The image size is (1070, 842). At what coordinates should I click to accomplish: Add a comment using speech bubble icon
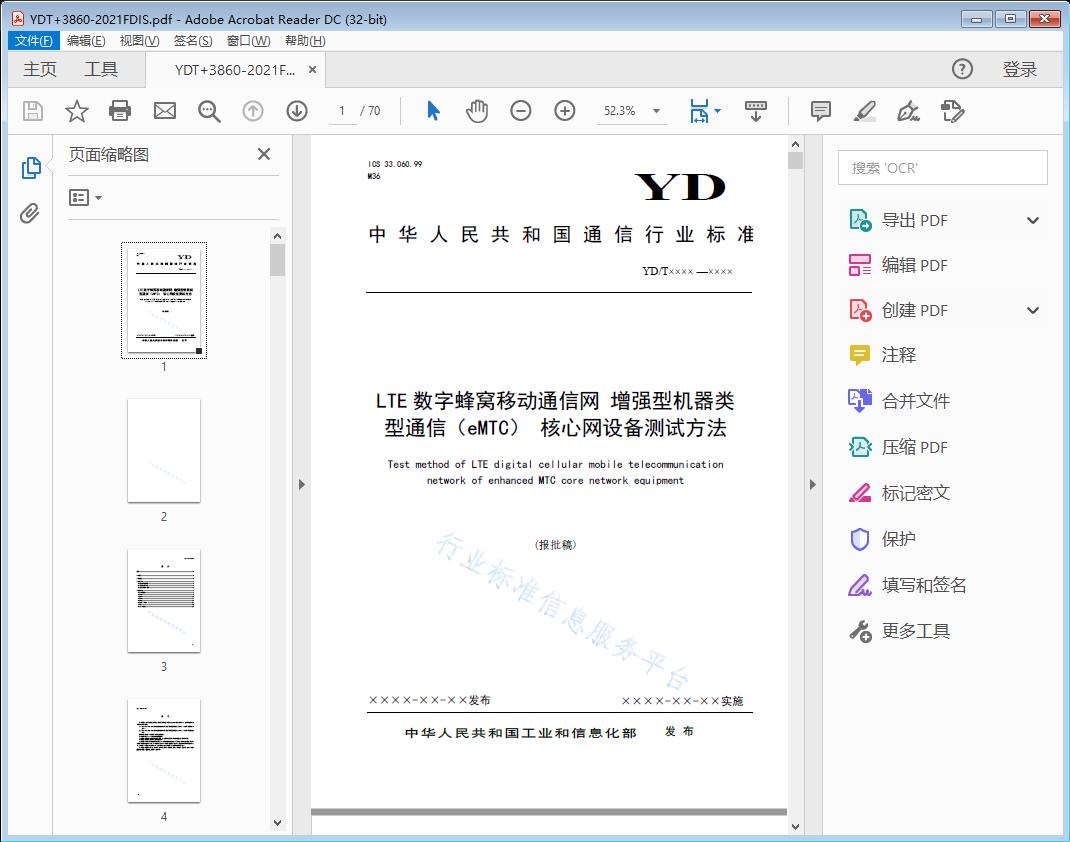click(820, 111)
